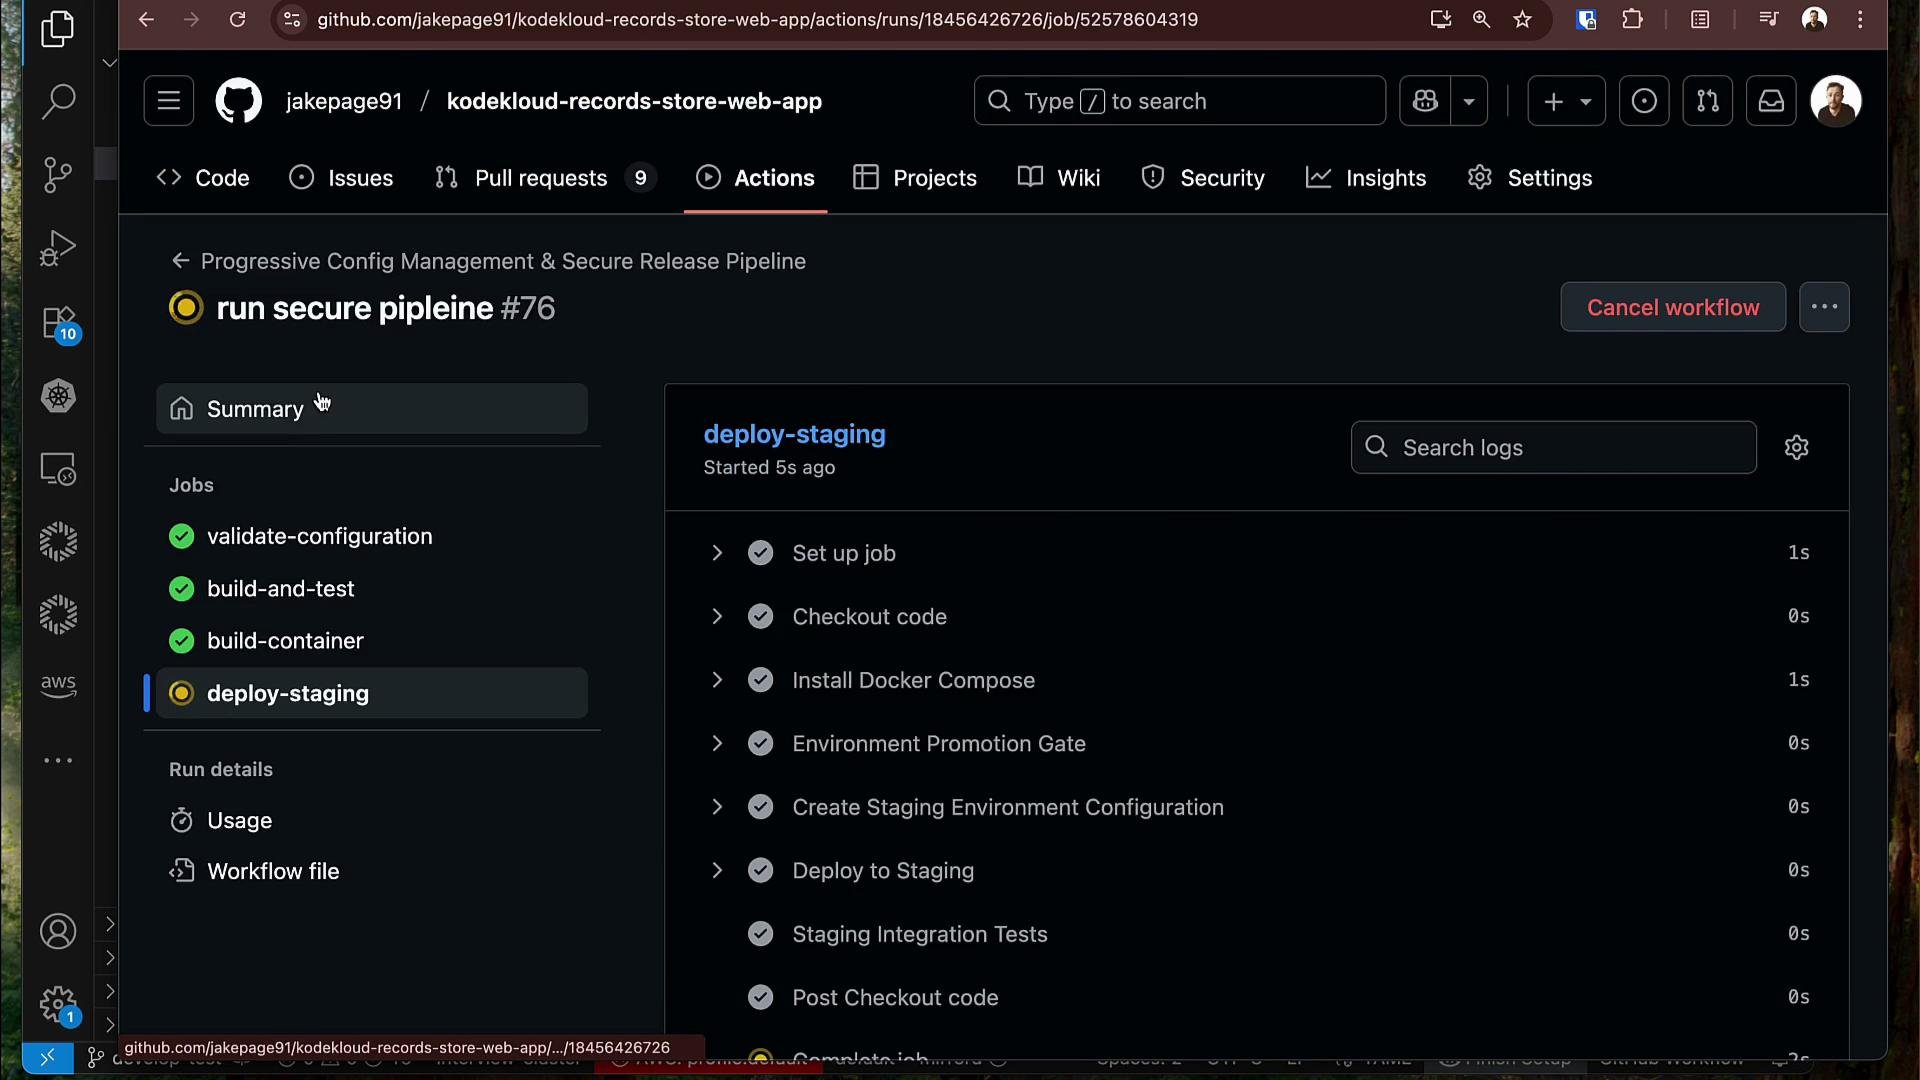
Task: Open the Summary page of the run
Action: (372, 409)
